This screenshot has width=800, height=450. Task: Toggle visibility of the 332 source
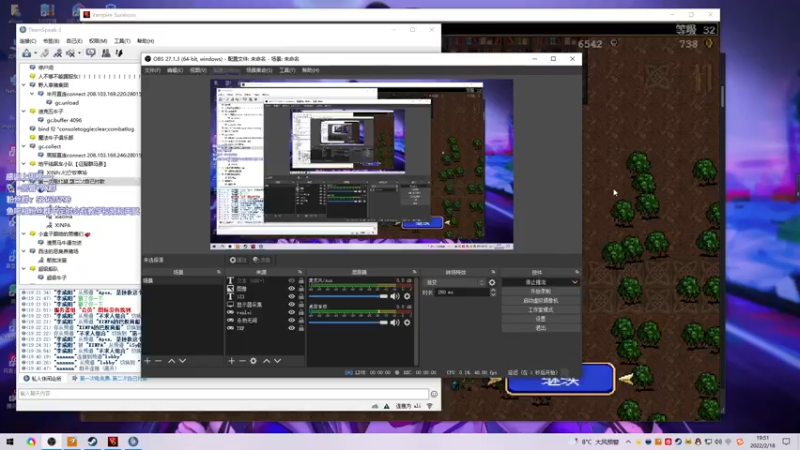click(x=291, y=328)
